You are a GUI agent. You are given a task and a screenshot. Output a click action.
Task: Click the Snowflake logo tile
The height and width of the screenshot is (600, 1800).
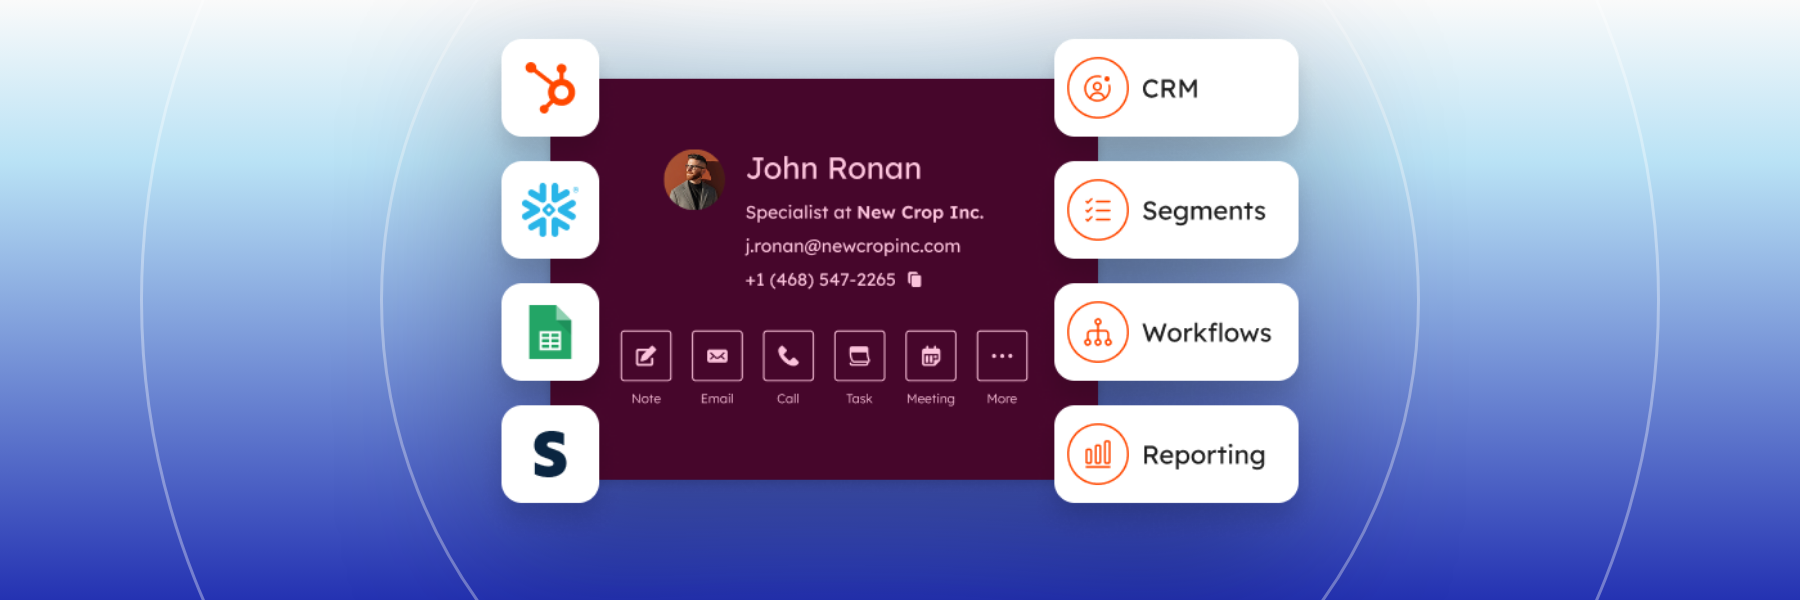coord(550,210)
